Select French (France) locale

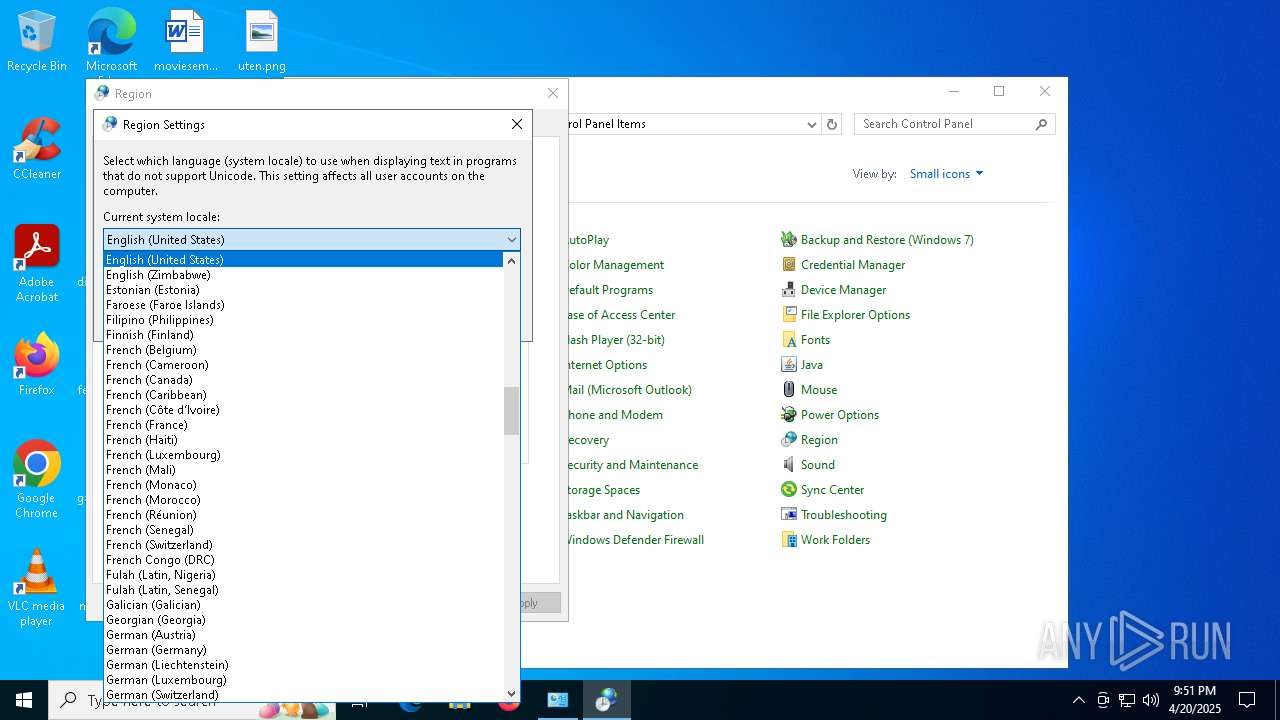tap(303, 425)
